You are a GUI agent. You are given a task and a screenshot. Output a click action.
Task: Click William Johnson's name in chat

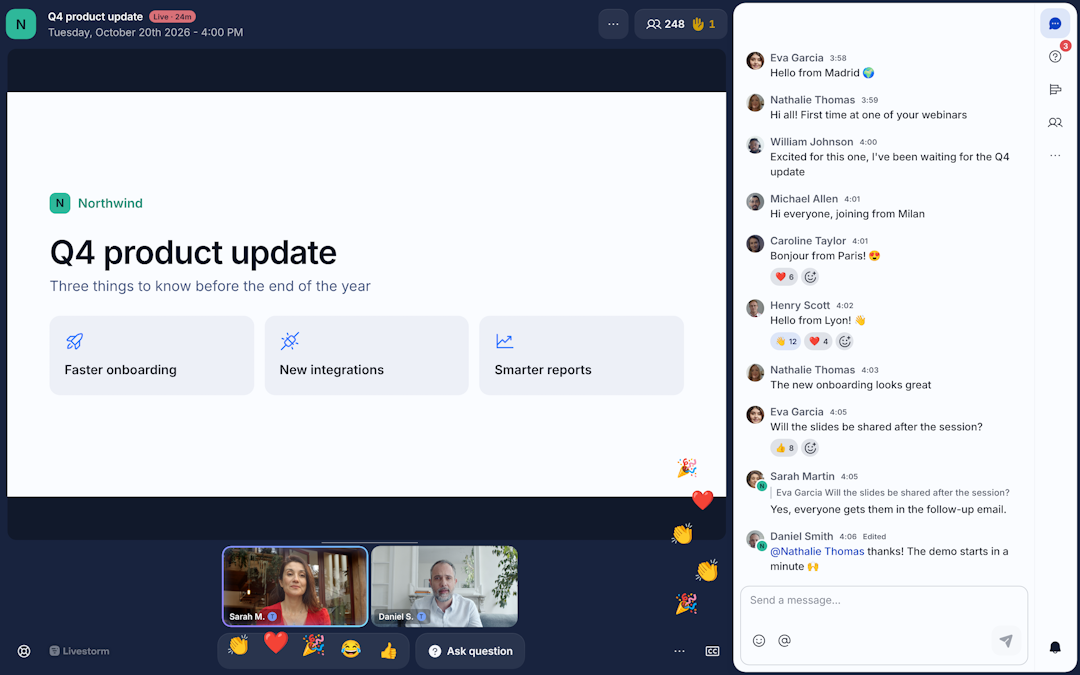[x=811, y=142]
